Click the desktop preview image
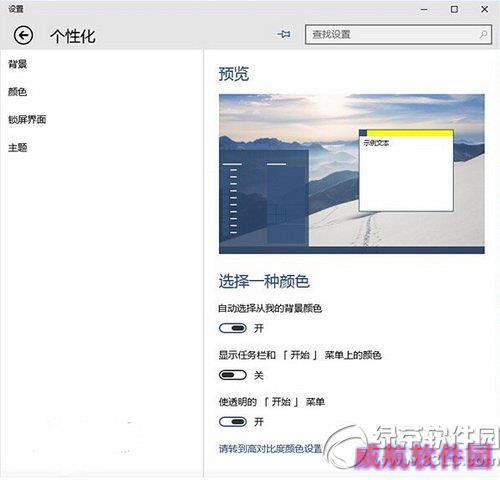The height and width of the screenshot is (480, 500). pos(352,174)
